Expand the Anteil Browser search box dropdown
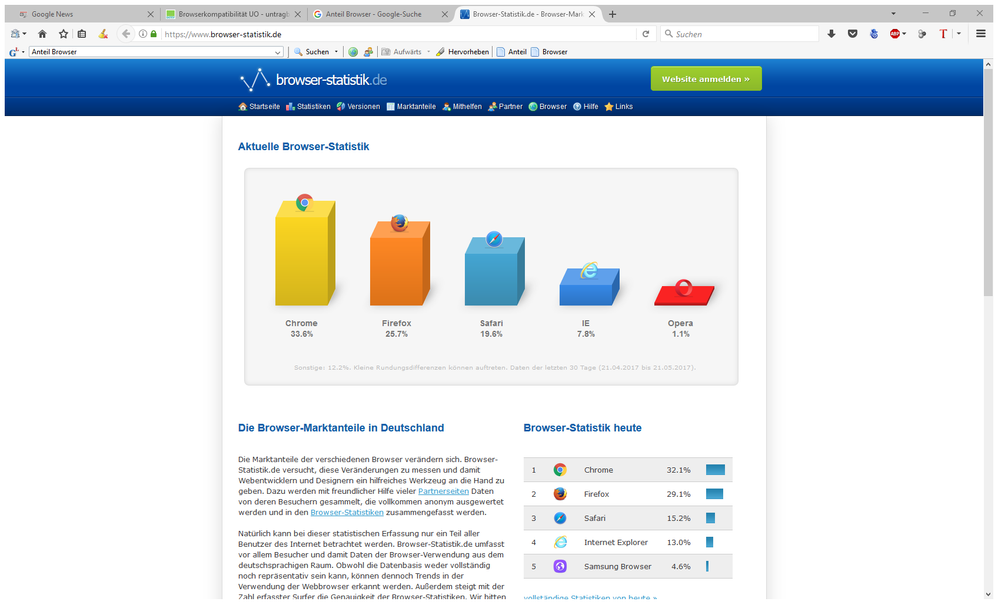 [278, 52]
